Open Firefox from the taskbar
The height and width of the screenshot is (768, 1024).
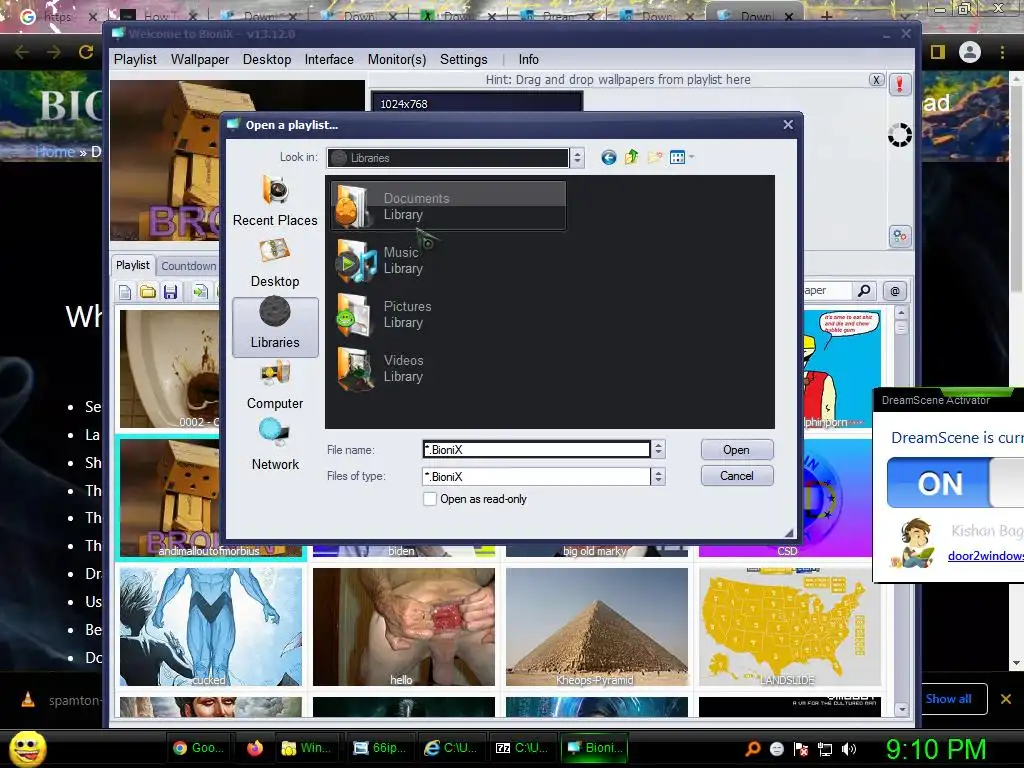point(255,748)
